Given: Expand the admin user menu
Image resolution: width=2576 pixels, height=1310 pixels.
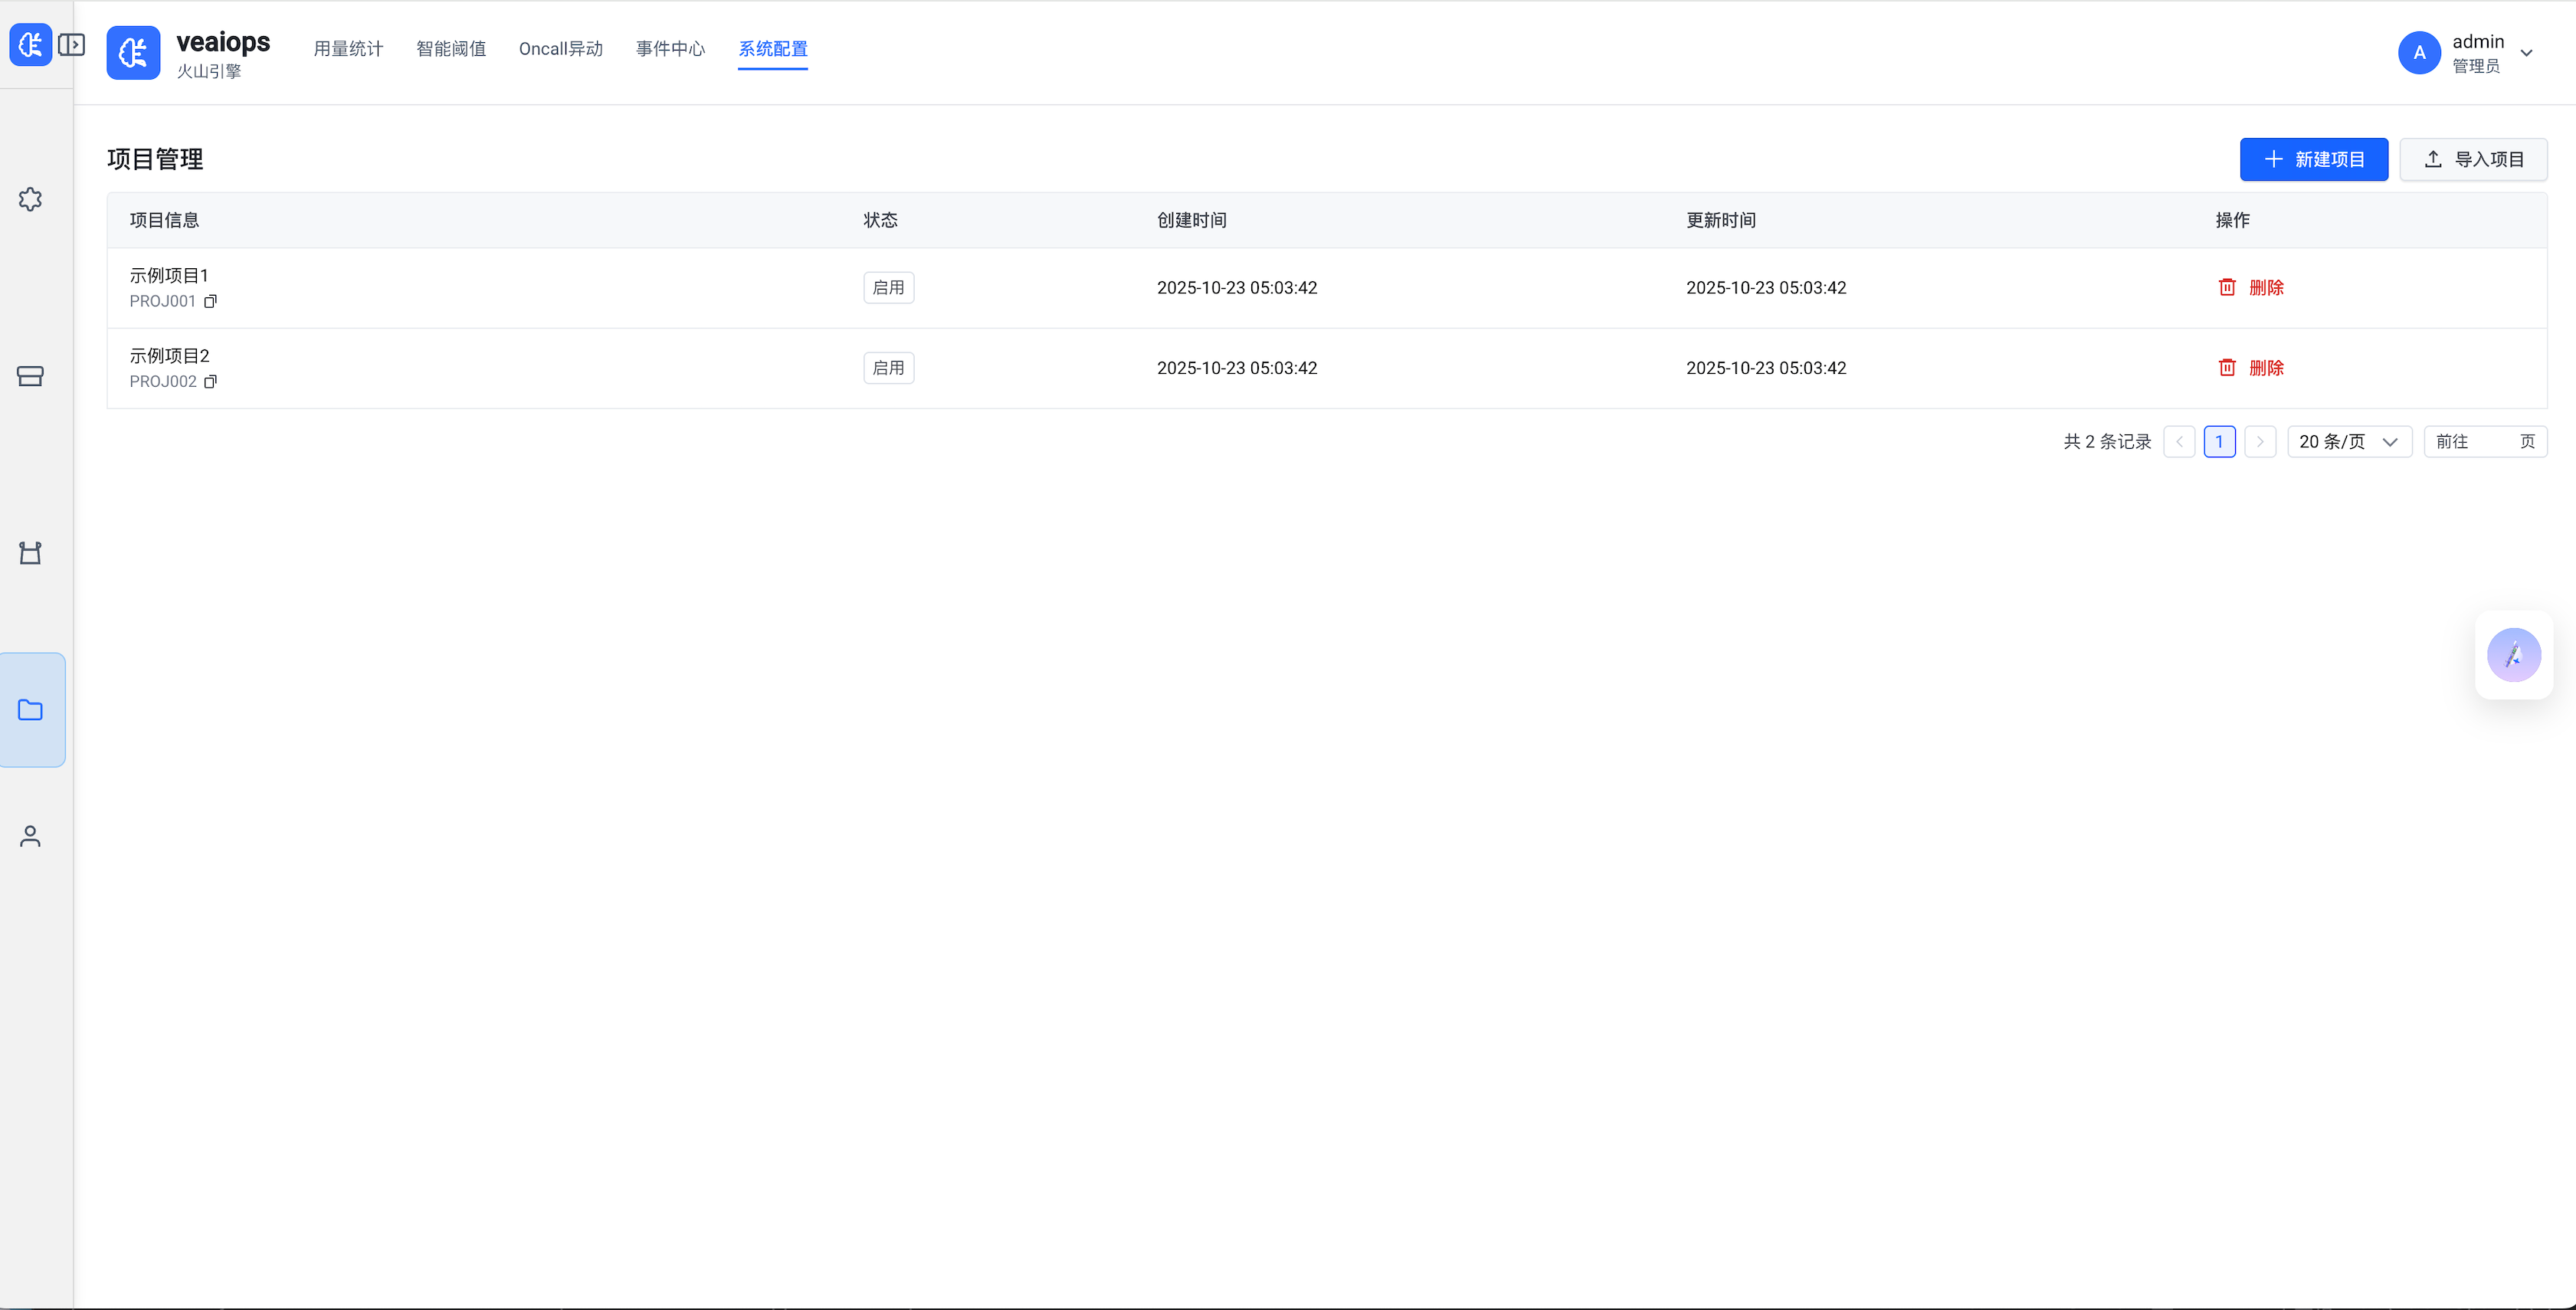Looking at the screenshot, I should tap(2526, 53).
